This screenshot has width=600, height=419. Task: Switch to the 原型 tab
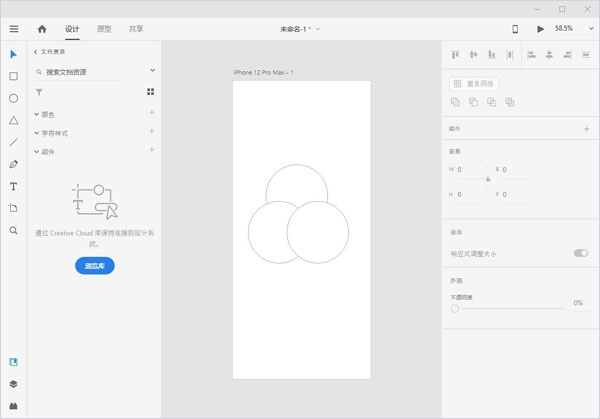(104, 29)
